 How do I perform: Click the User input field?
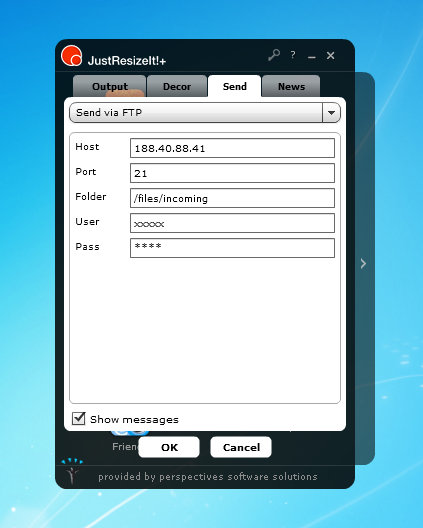coord(232,223)
